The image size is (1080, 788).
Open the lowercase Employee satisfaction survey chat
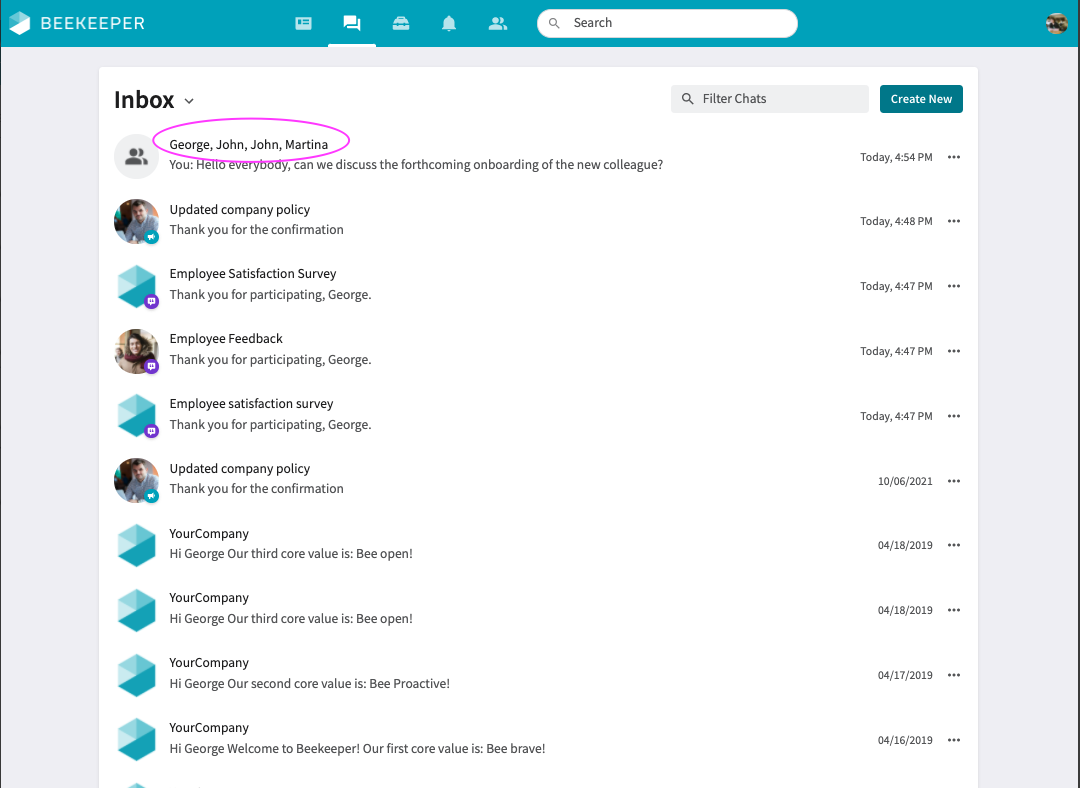(538, 415)
